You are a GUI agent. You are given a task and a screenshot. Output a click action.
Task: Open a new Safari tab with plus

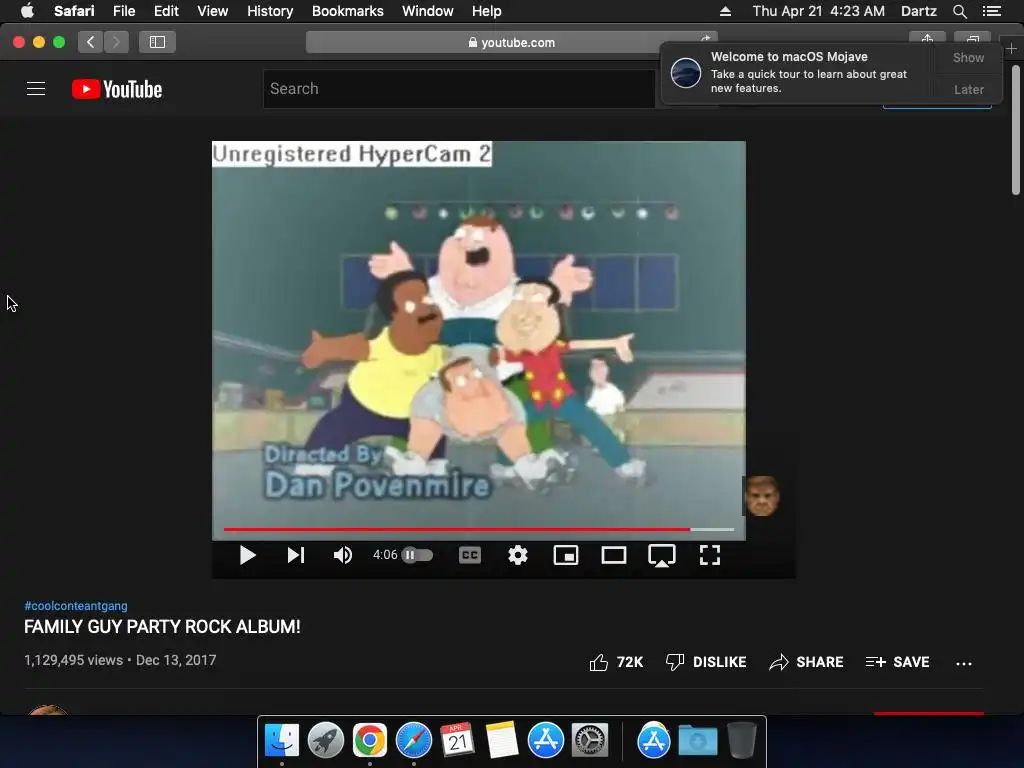[x=1011, y=49]
